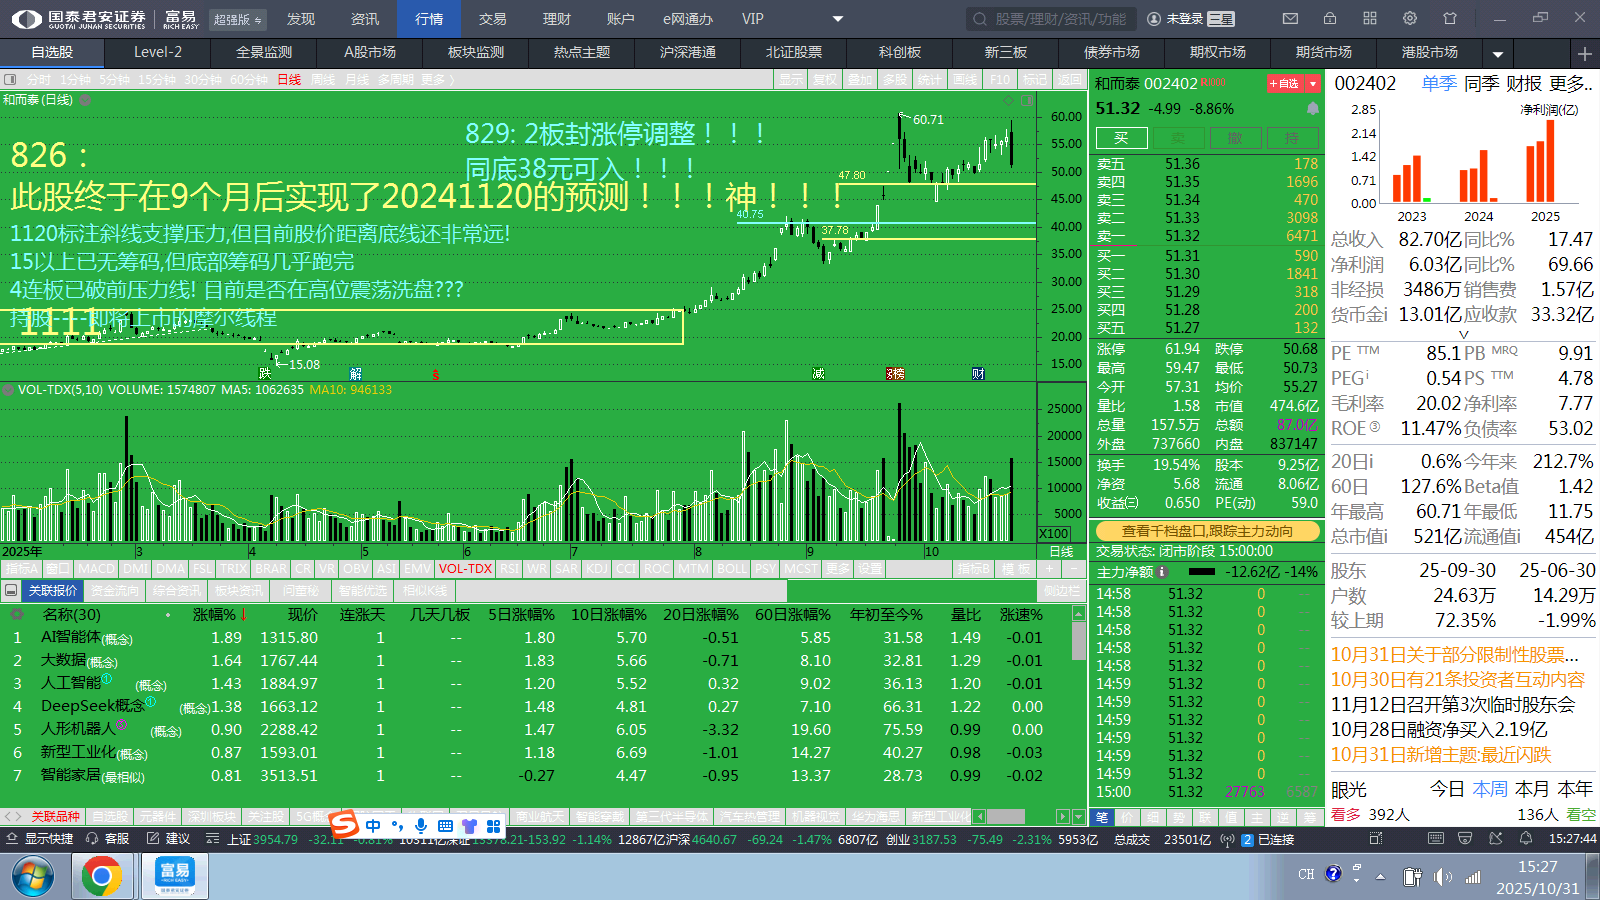Click the lock screen icon in title bar
The image size is (1600, 900).
point(1330,18)
